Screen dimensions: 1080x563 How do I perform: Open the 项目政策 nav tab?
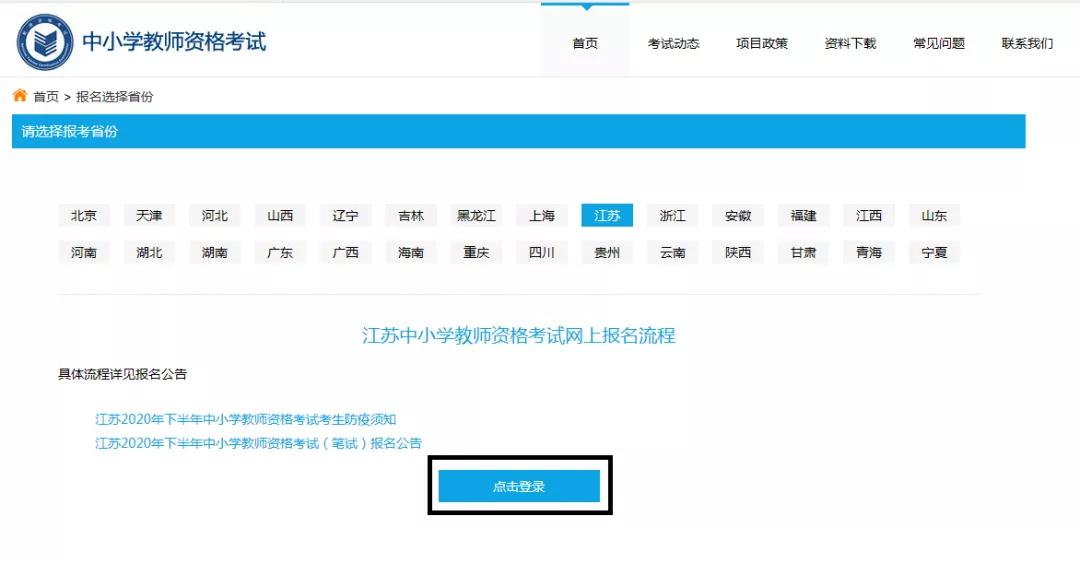pos(762,43)
